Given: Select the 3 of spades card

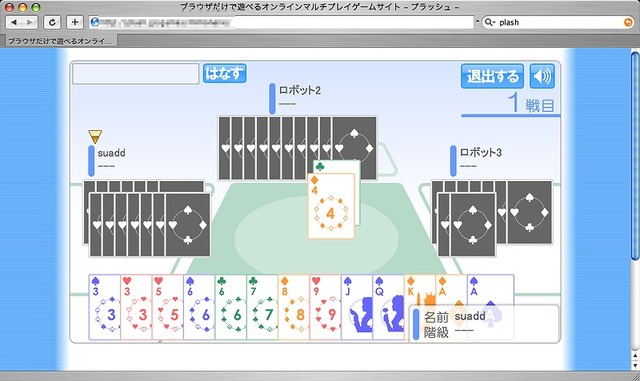Looking at the screenshot, I should [104, 307].
